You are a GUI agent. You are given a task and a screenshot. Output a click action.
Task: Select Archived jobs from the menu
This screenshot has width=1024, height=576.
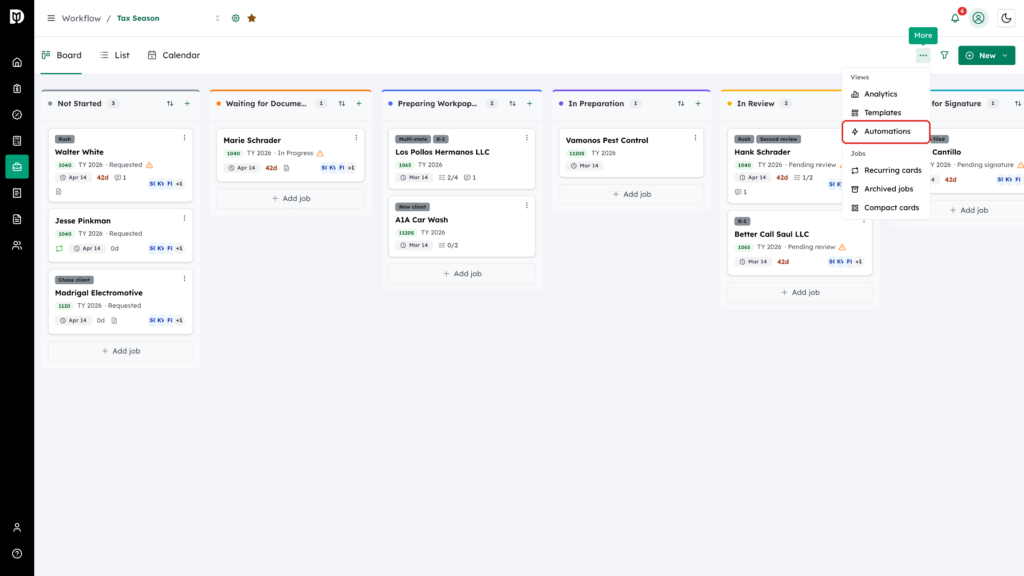pyautogui.click(x=886, y=189)
